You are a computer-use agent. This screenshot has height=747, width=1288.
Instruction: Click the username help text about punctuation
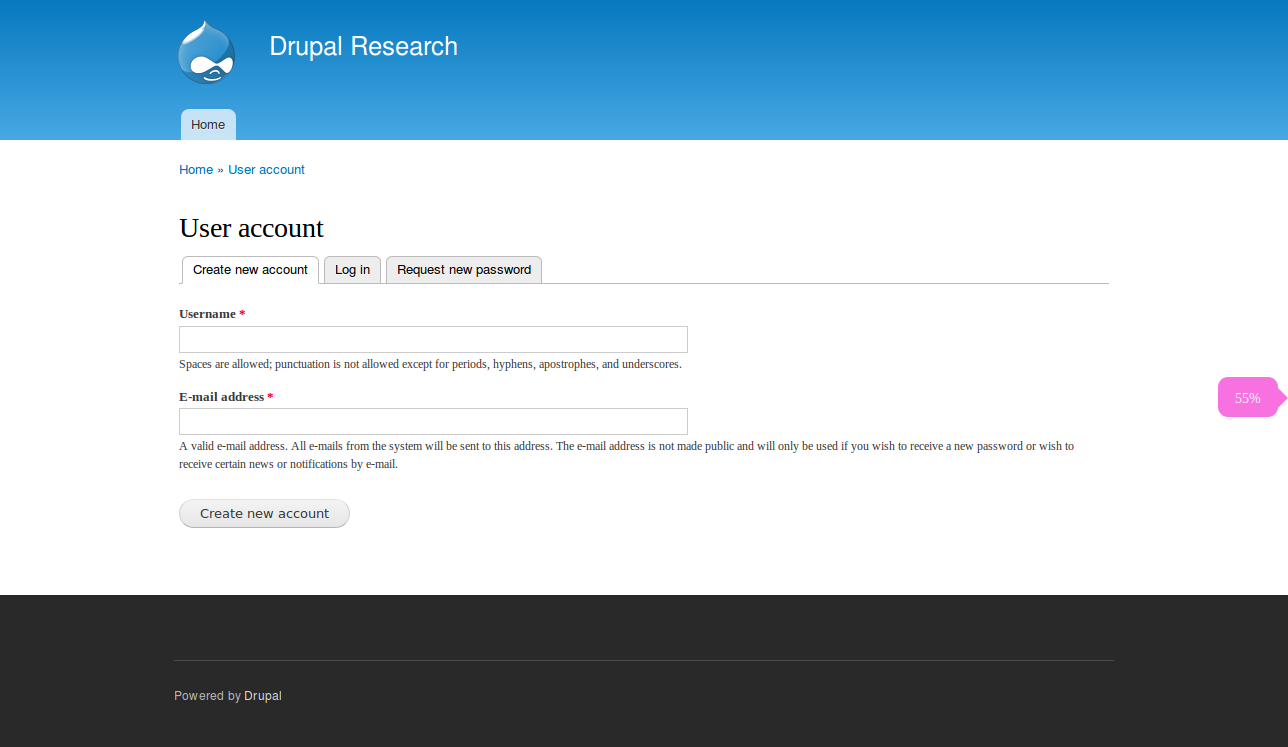[x=430, y=364]
